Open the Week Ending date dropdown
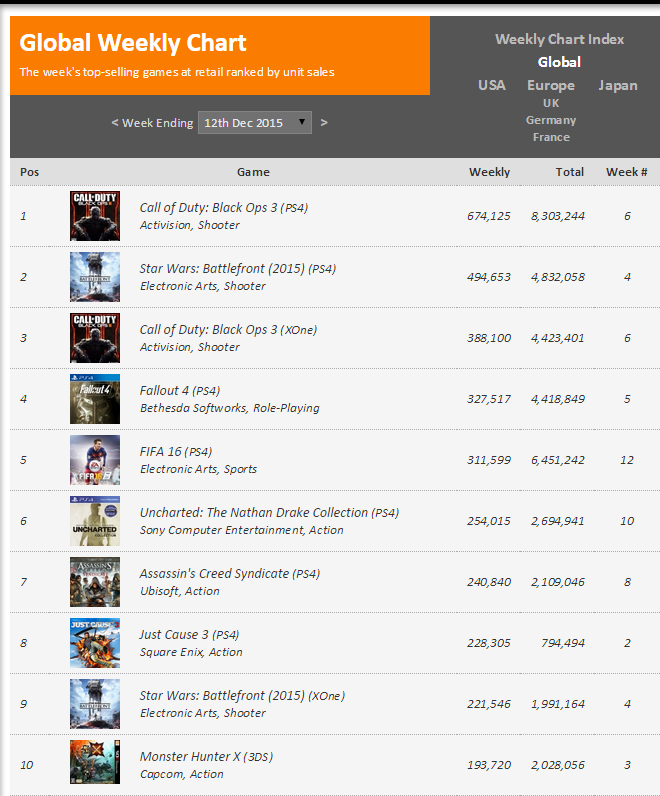Viewport: 660px width, 796px height. tap(254, 123)
